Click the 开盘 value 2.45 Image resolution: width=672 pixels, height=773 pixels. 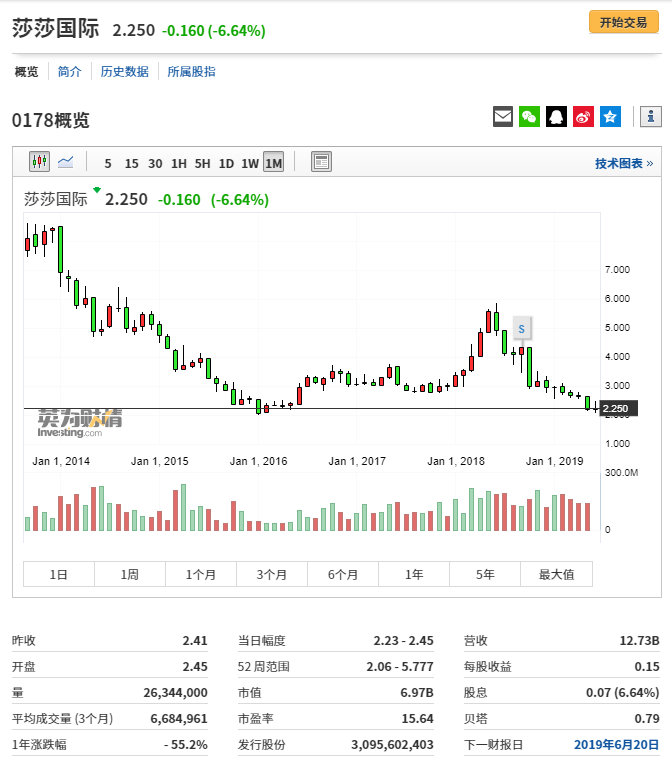pos(195,667)
